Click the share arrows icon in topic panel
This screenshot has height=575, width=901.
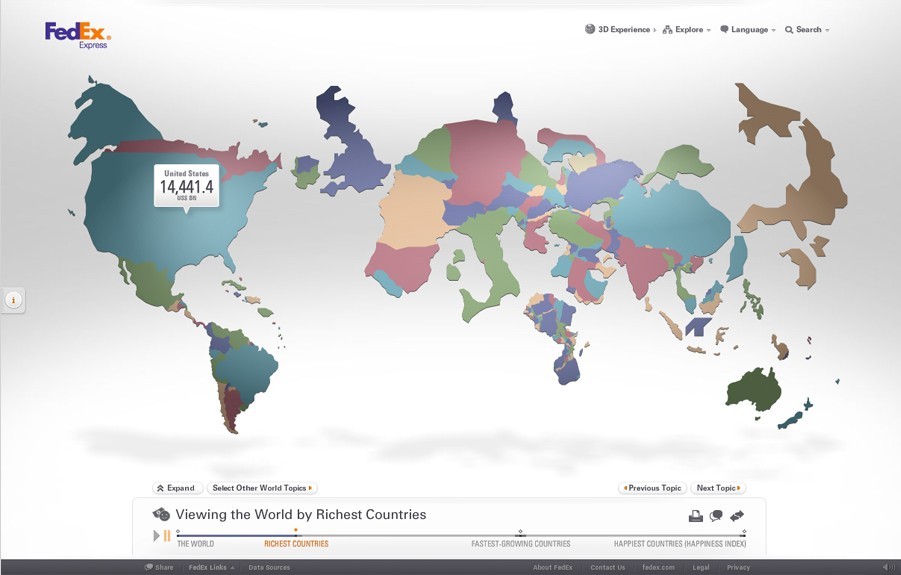(737, 516)
